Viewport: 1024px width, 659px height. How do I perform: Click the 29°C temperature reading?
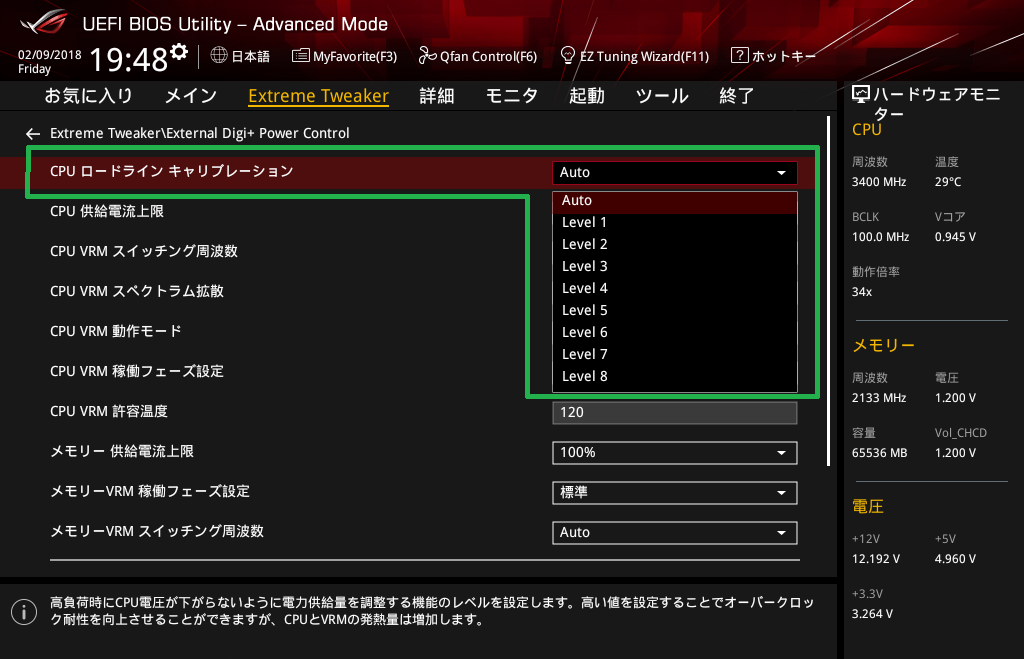[948, 182]
